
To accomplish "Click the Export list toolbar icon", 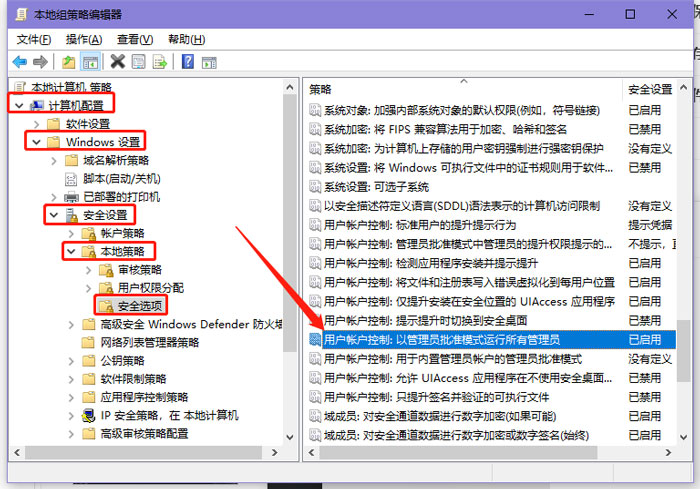I will click(158, 62).
